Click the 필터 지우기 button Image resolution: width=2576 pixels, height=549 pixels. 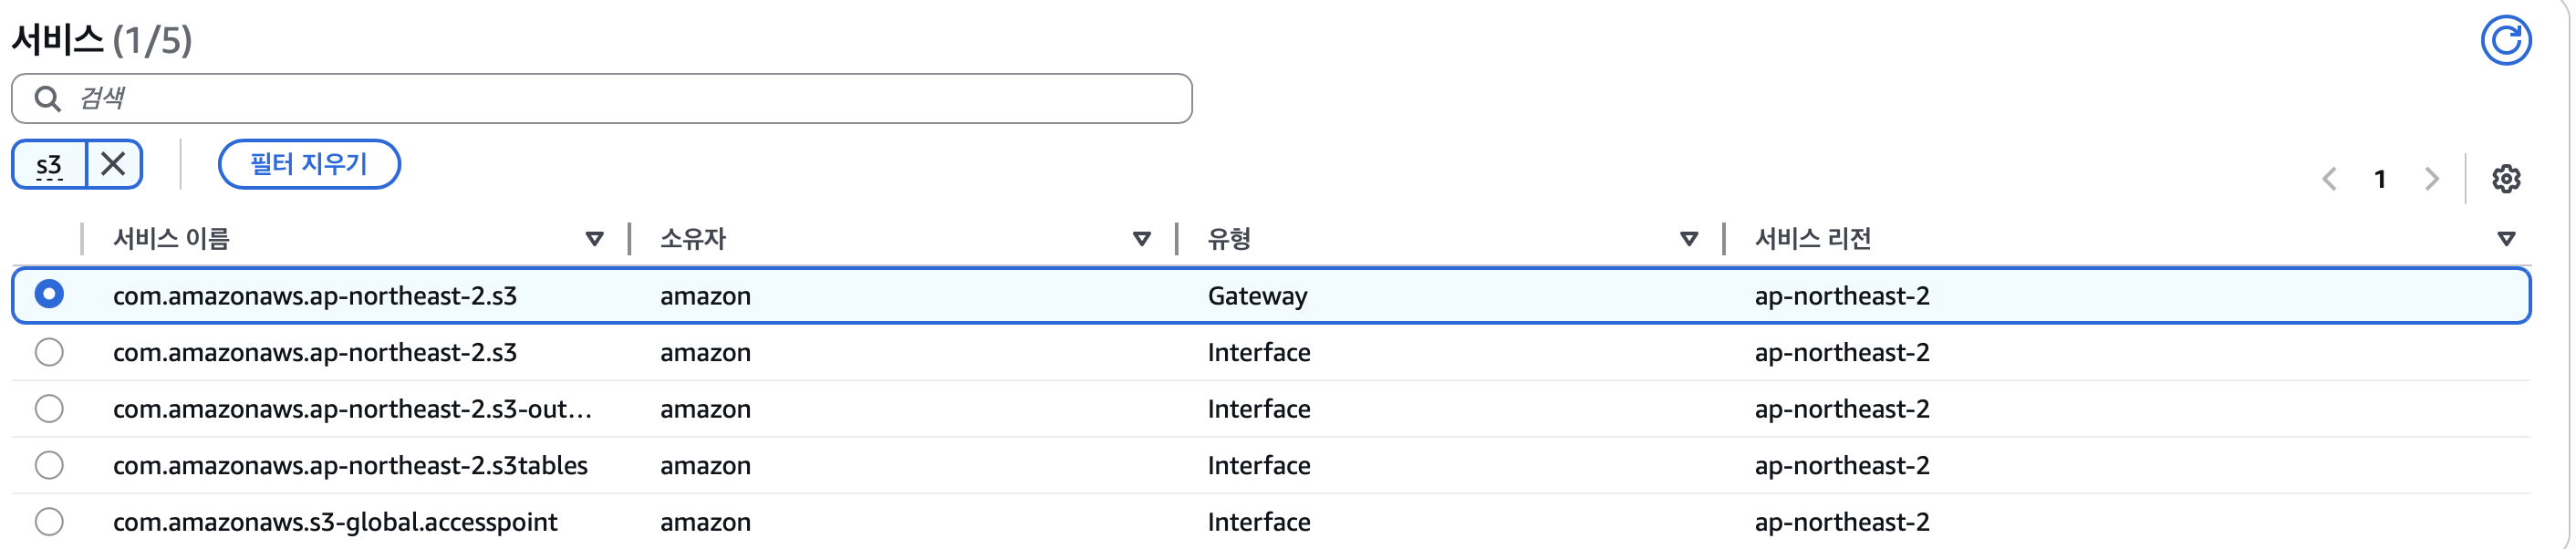pos(309,164)
